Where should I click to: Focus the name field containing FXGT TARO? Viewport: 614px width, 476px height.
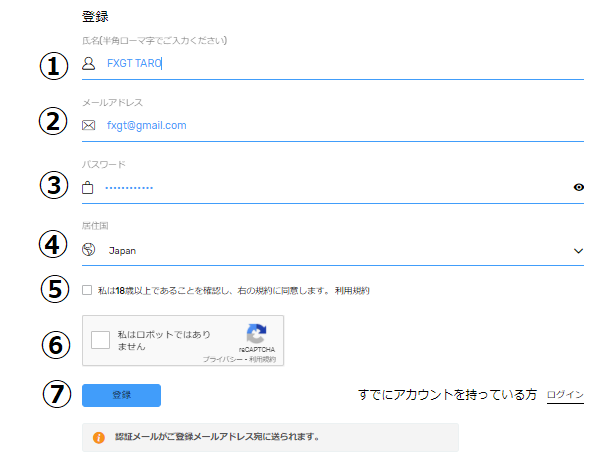330,63
